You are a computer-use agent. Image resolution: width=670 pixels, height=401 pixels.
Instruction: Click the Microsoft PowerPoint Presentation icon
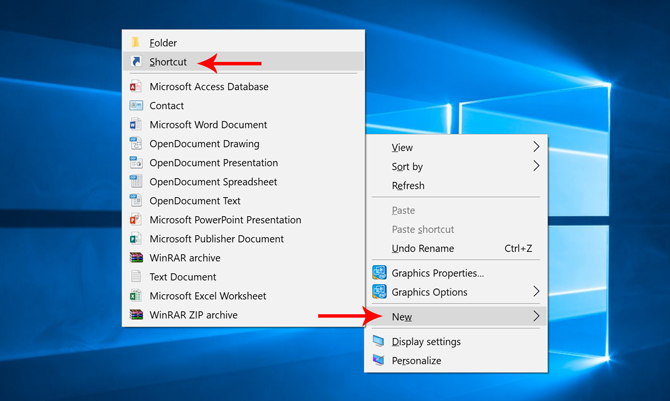pyautogui.click(x=136, y=220)
